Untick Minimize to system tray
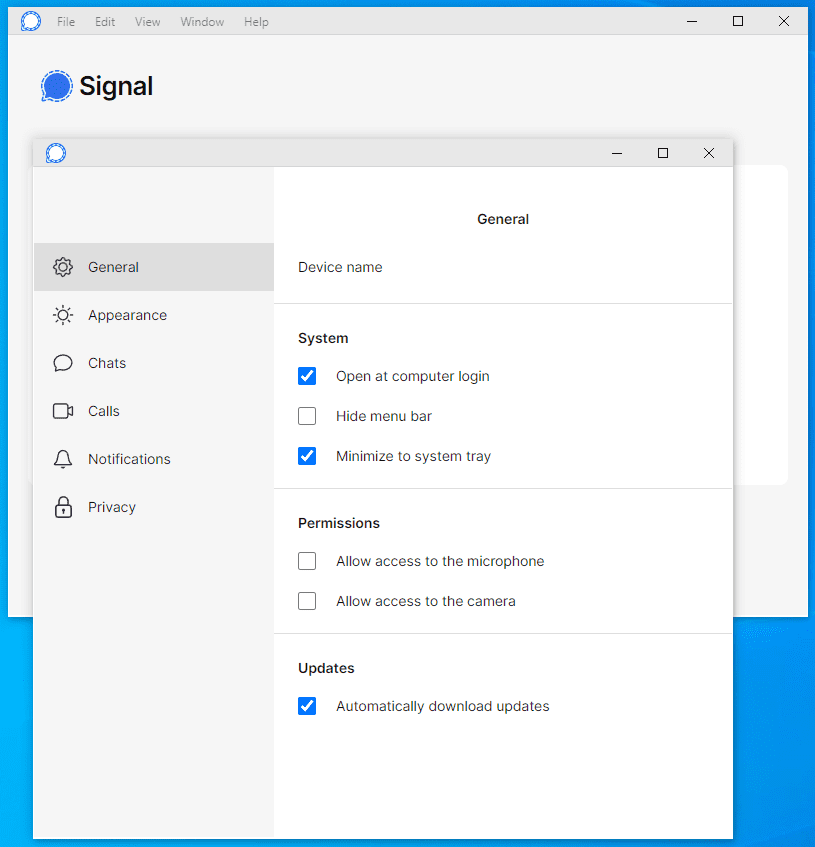The width and height of the screenshot is (815, 847). click(x=307, y=456)
